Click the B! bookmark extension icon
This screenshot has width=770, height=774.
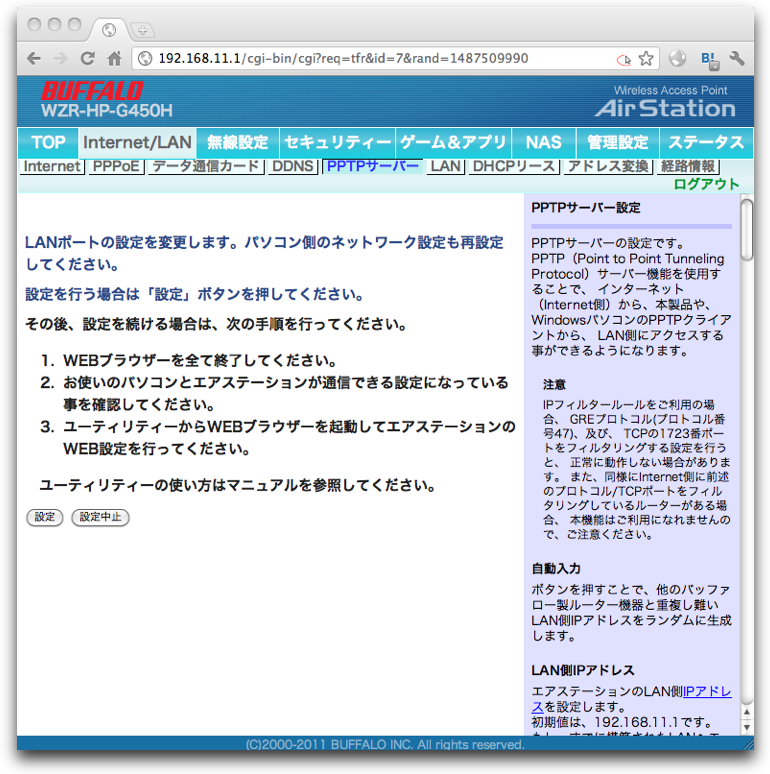pos(710,60)
